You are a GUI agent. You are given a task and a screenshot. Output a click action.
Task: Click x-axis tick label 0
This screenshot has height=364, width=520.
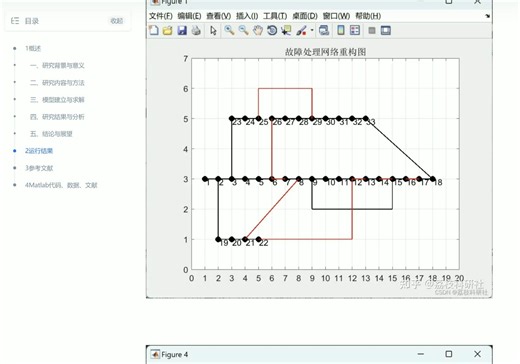[191, 278]
